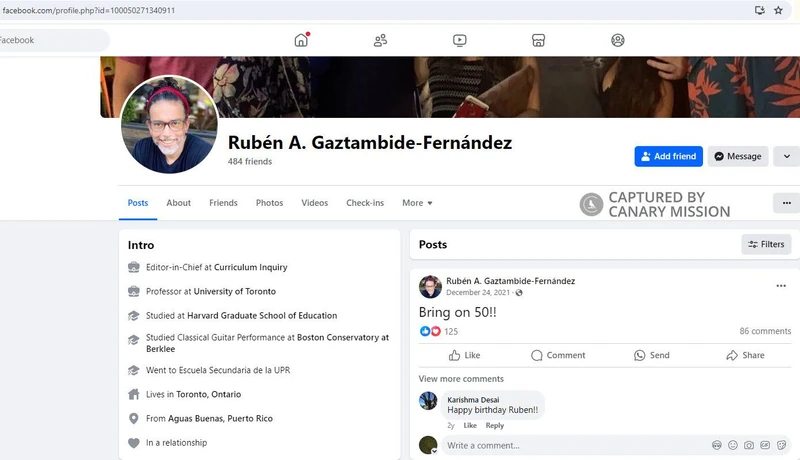
Task: Open the Videos tab
Action: coord(314,202)
